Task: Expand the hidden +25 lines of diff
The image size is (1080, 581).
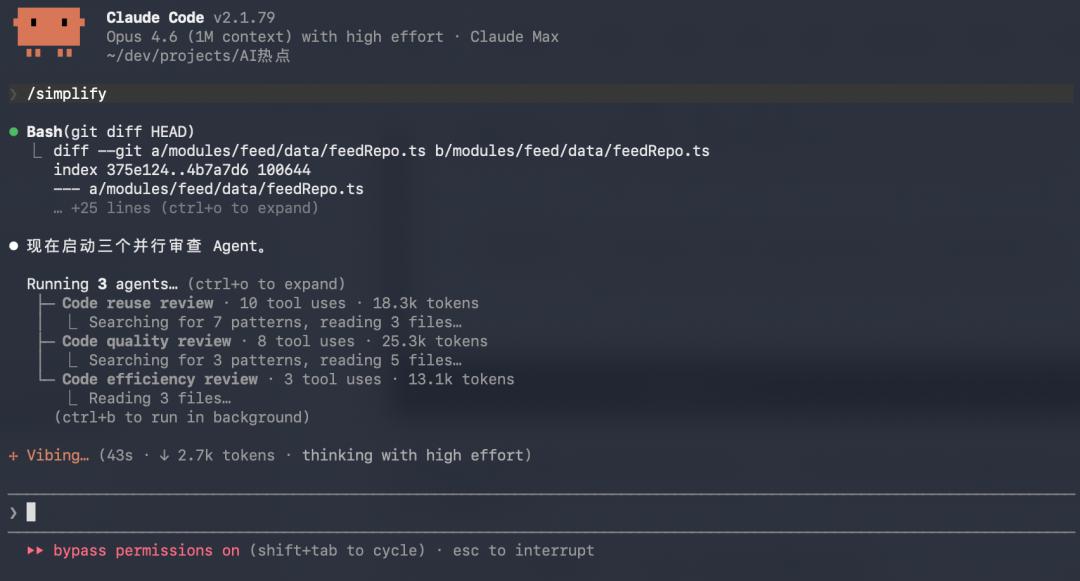Action: click(194, 208)
